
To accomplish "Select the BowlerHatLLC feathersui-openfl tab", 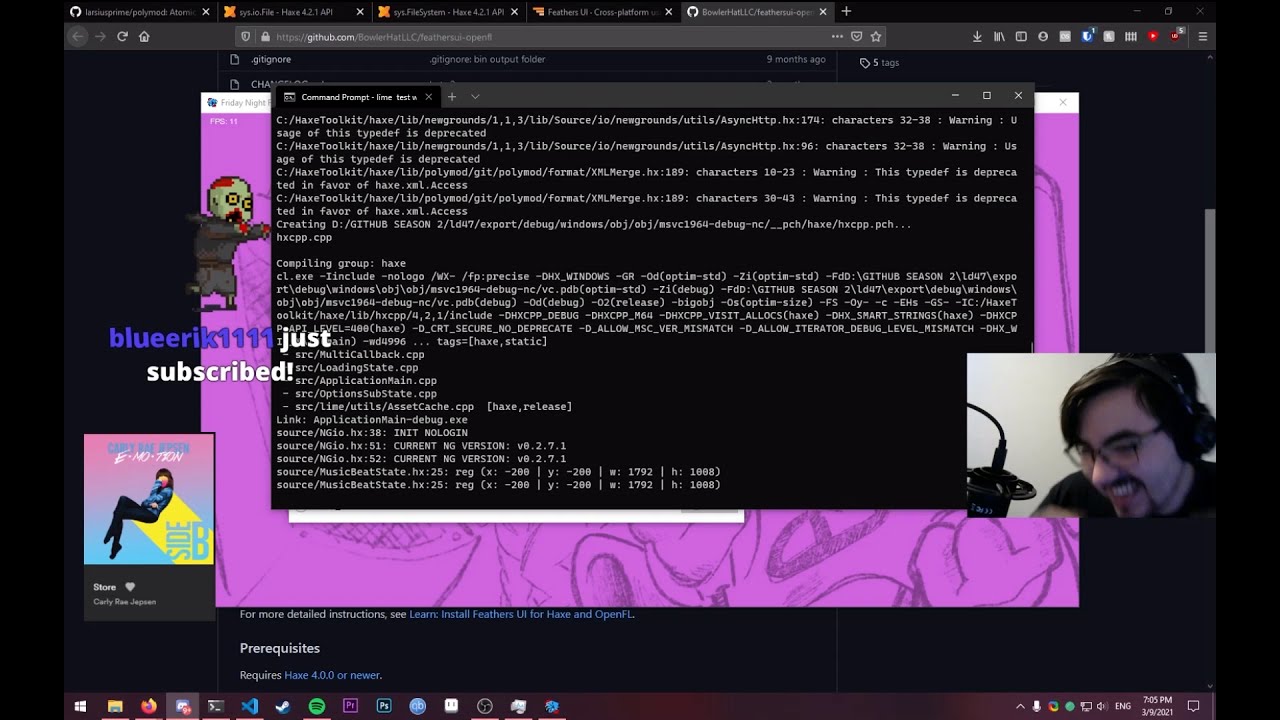I will tap(756, 12).
